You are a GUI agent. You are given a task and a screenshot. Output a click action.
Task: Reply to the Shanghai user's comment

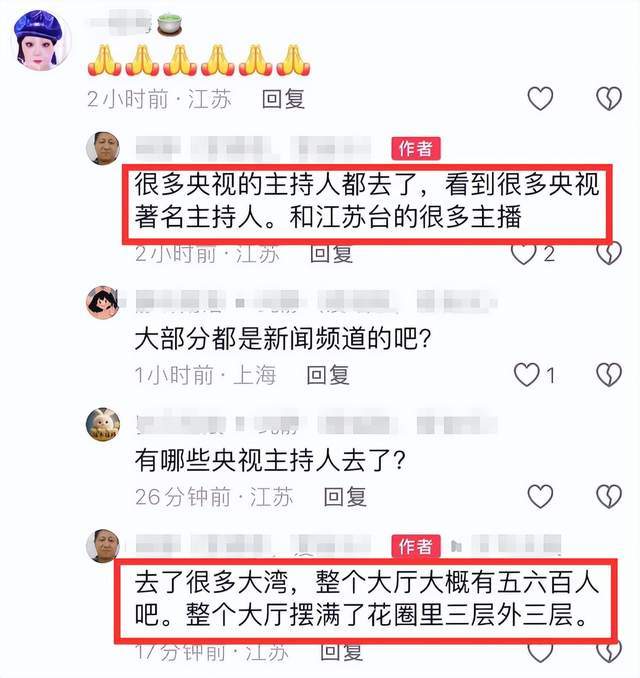tap(328, 375)
